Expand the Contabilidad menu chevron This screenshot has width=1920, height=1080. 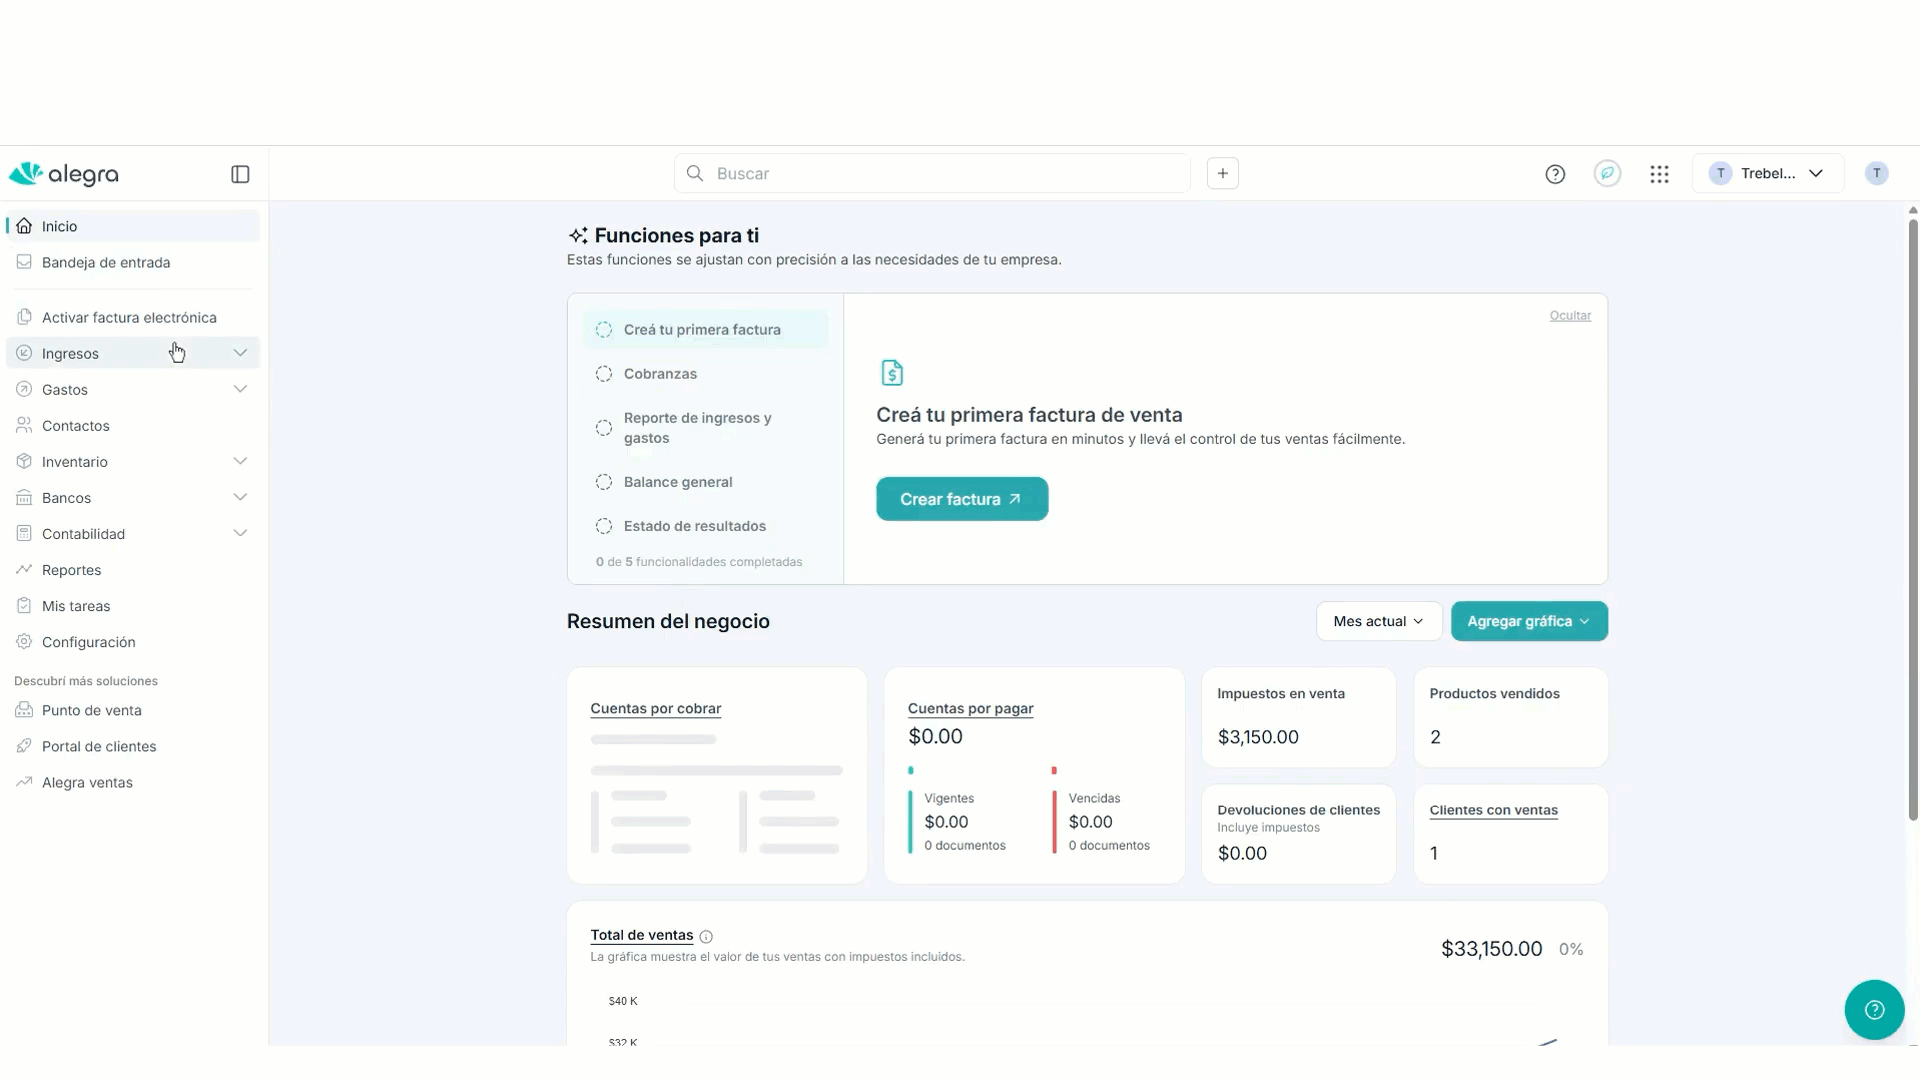pyautogui.click(x=240, y=533)
